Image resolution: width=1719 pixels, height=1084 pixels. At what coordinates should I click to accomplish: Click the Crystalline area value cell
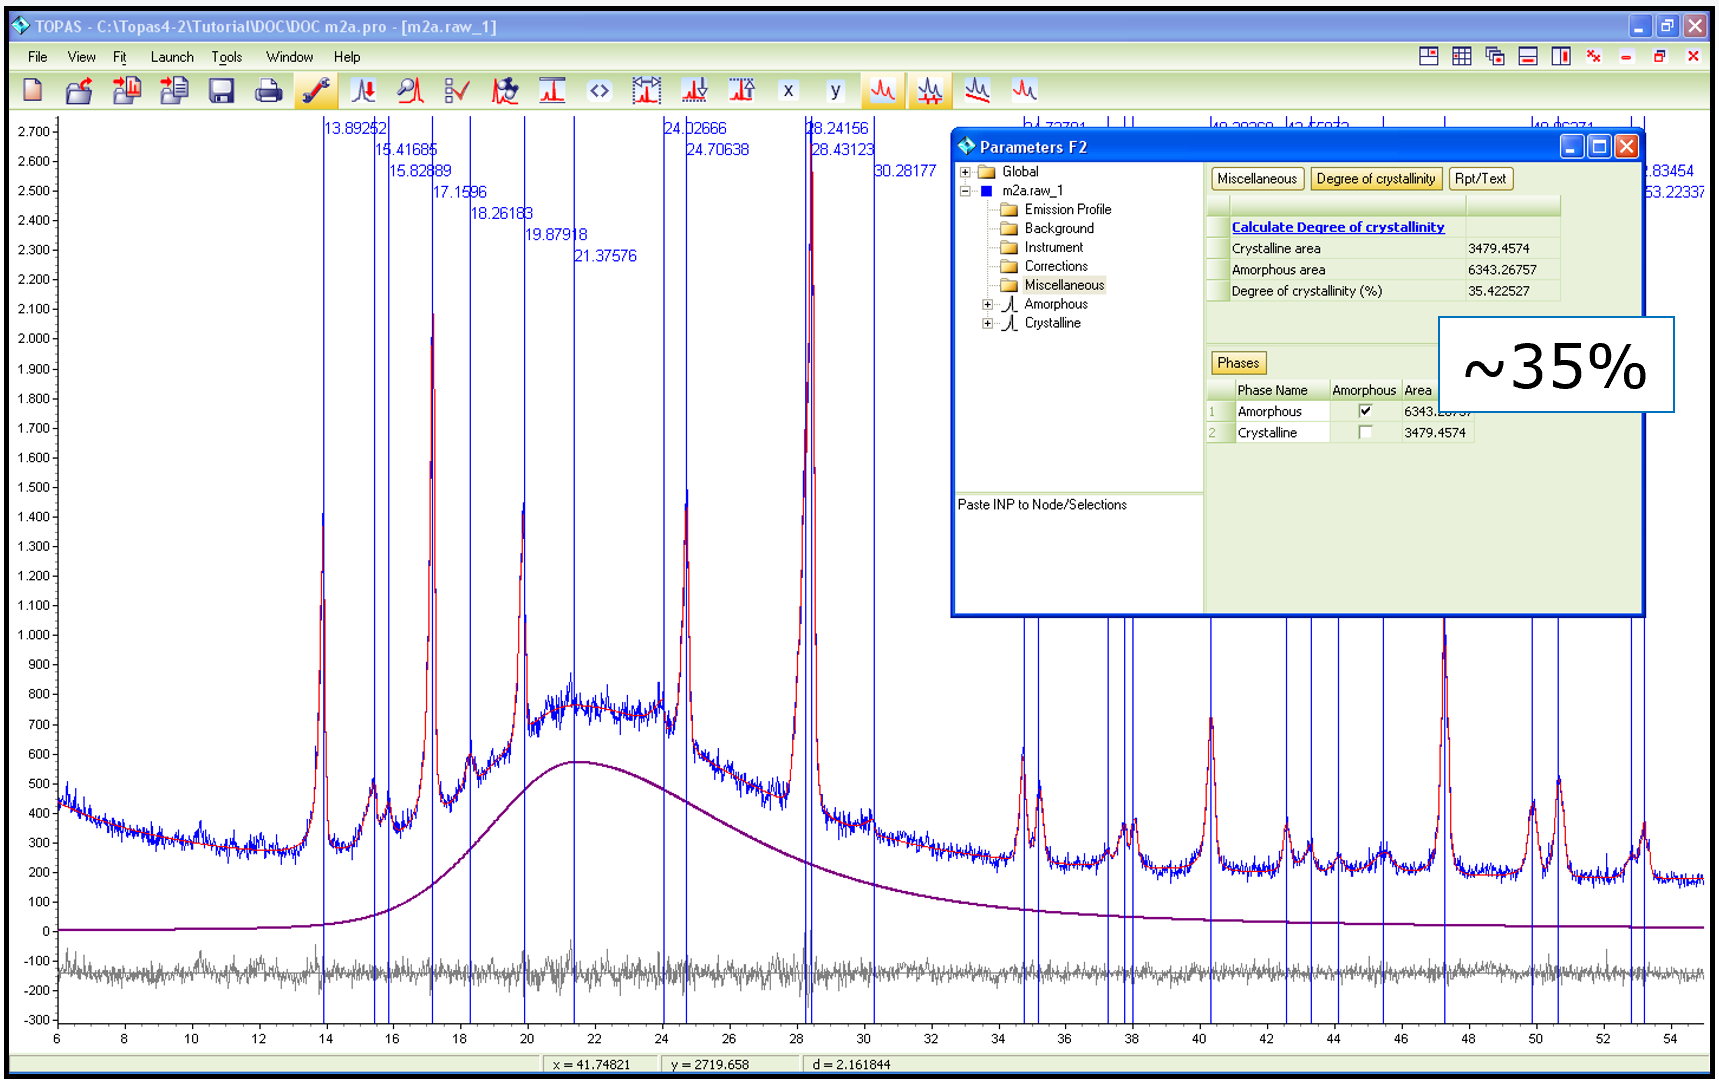point(1511,248)
